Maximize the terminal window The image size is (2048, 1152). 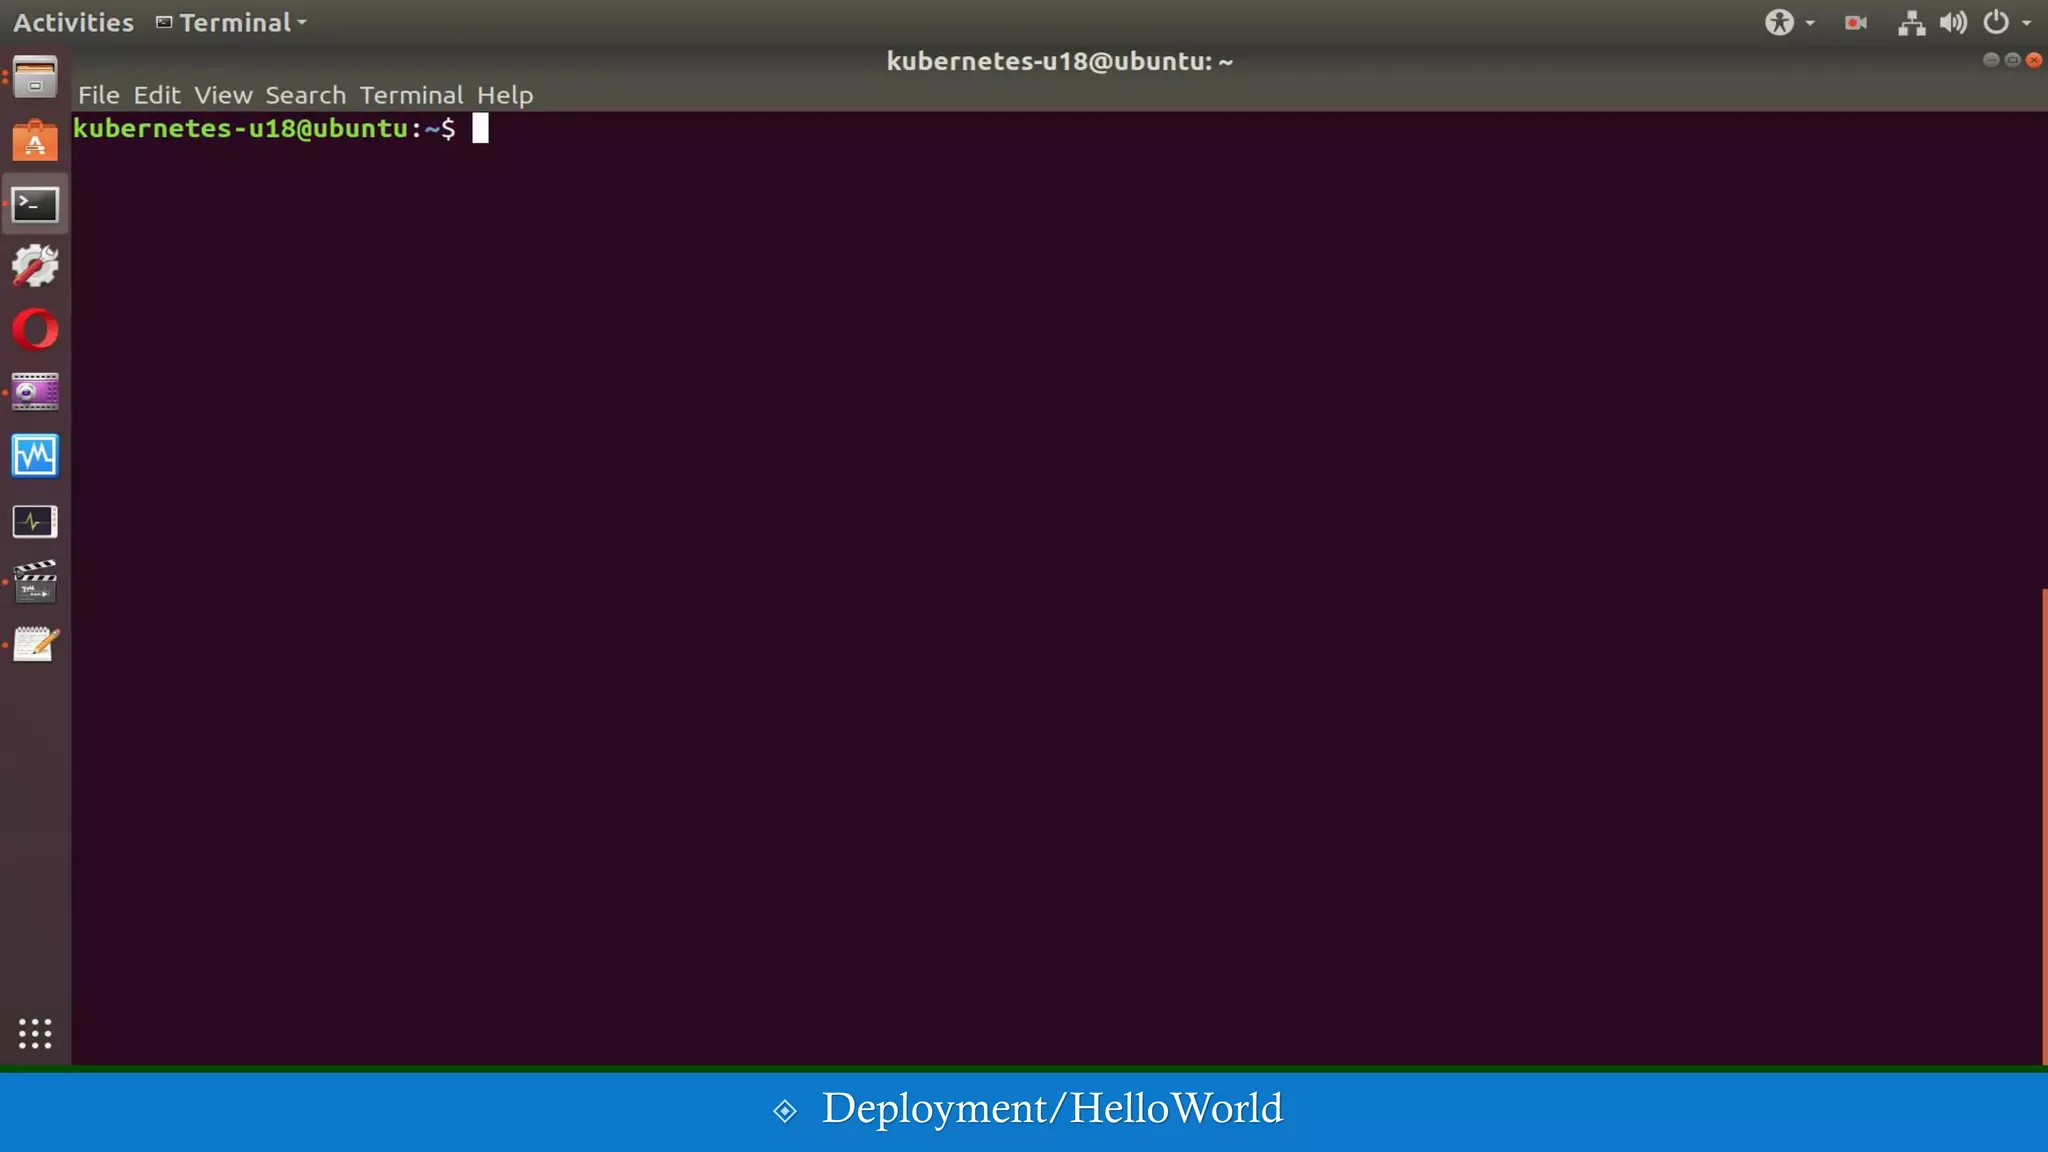(2012, 60)
